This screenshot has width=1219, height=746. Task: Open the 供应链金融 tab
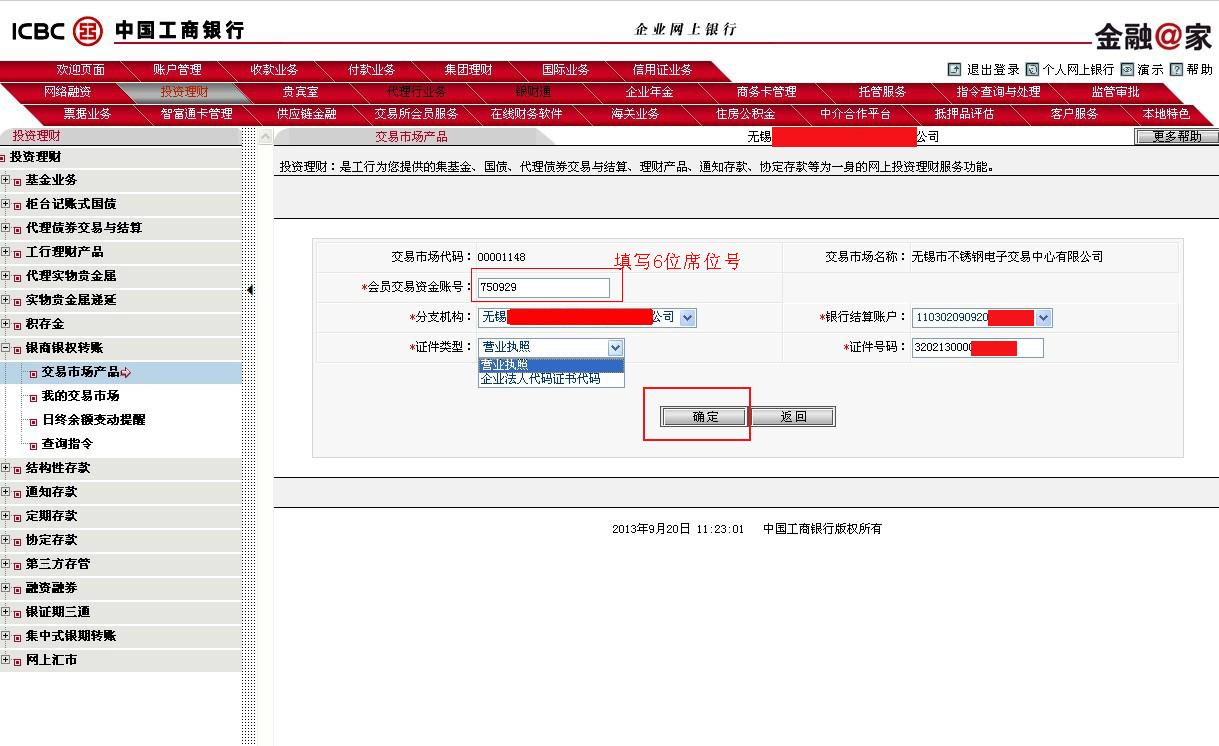click(307, 114)
